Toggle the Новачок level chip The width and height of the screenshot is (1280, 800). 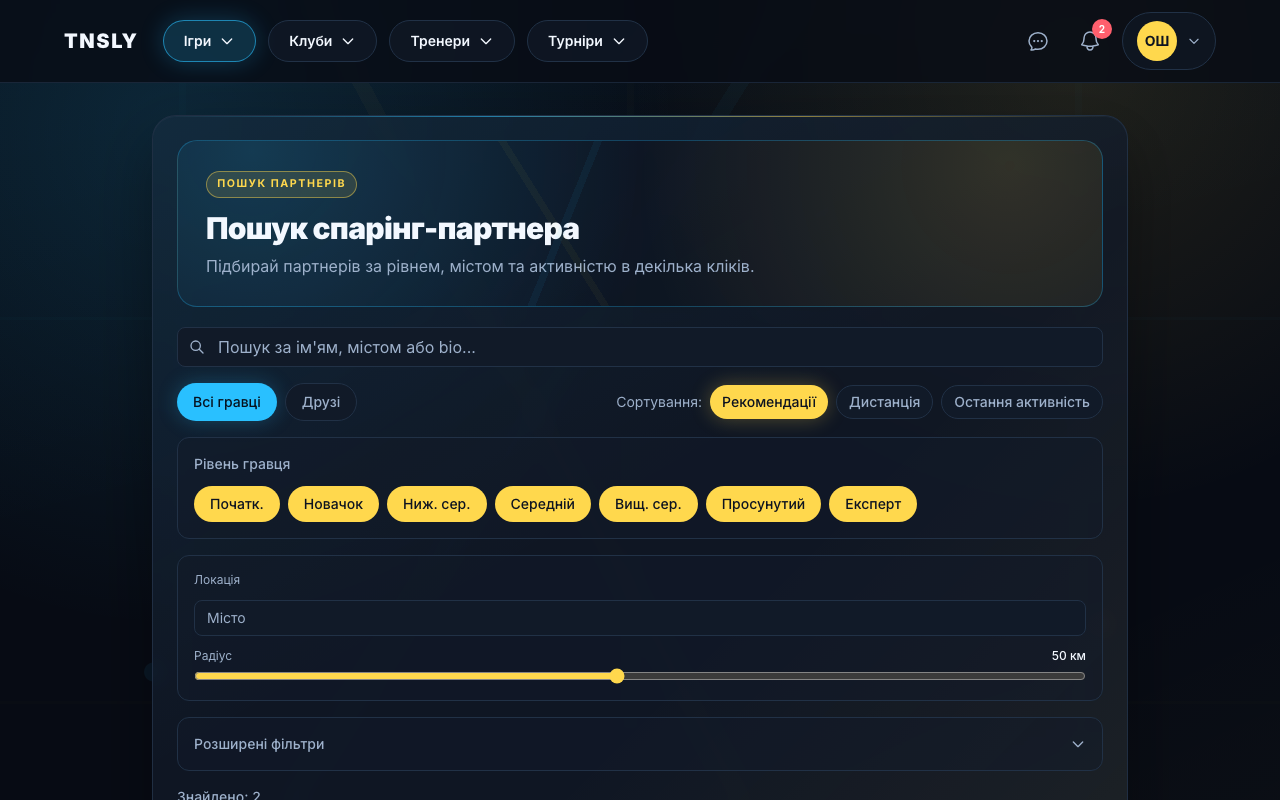pyautogui.click(x=333, y=504)
